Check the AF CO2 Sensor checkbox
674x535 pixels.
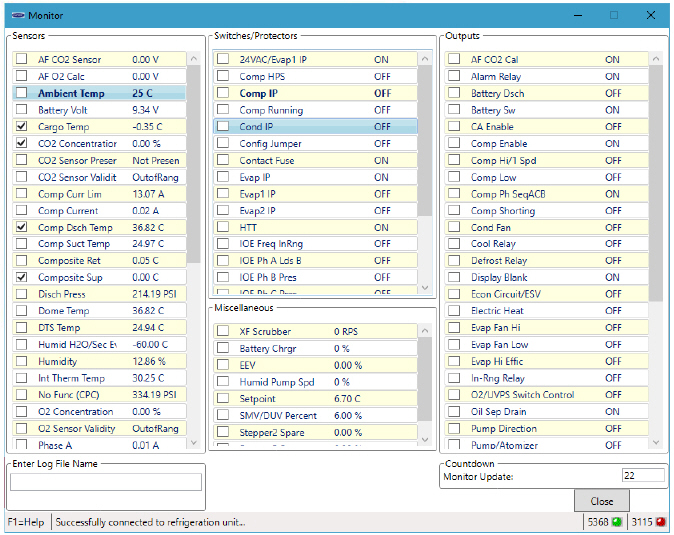pos(21,59)
